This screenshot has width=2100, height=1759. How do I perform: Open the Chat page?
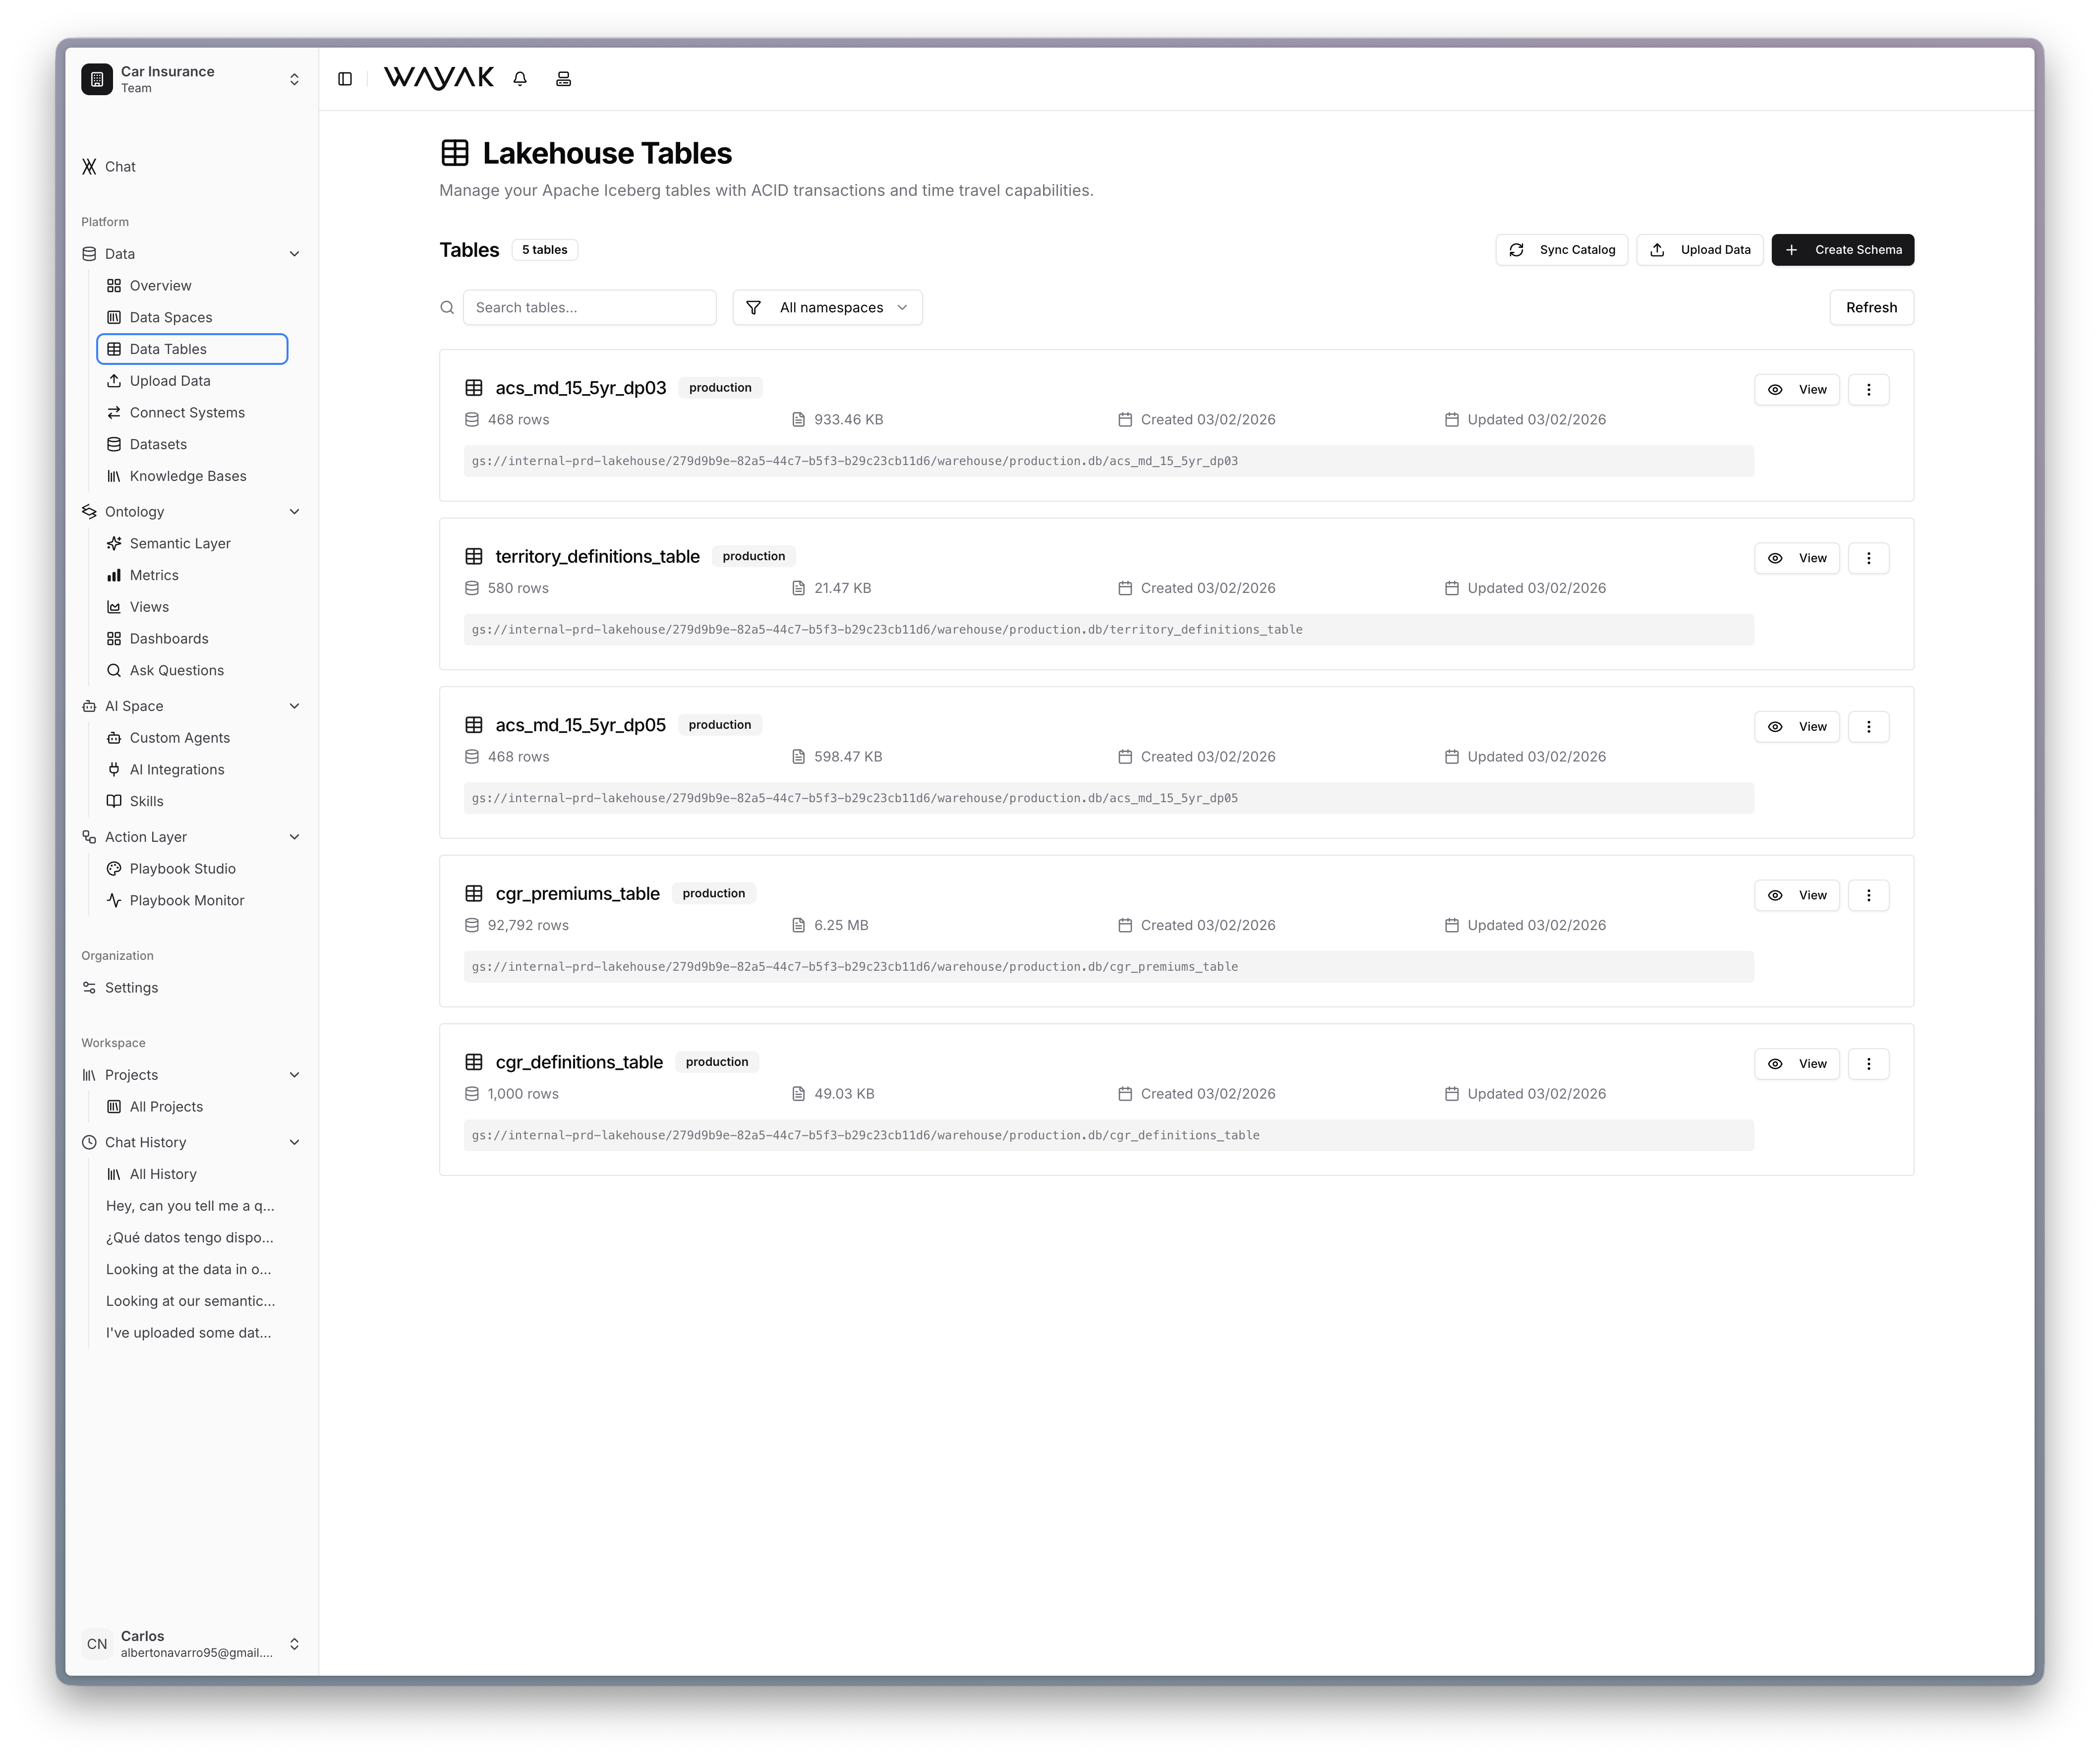coord(191,167)
